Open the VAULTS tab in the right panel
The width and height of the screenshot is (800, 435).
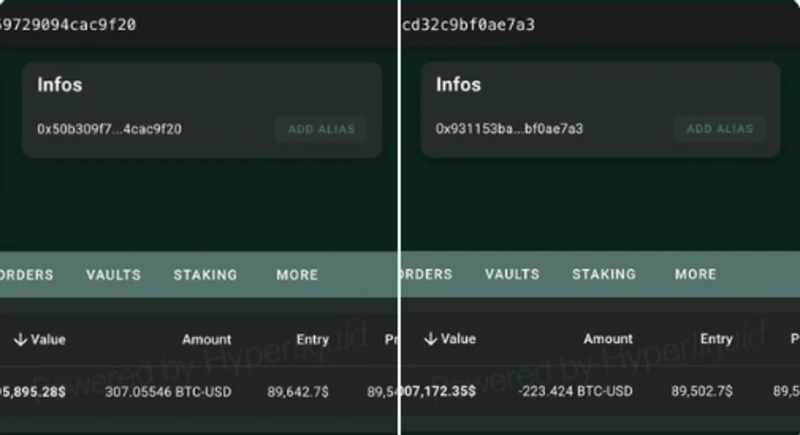(512, 274)
